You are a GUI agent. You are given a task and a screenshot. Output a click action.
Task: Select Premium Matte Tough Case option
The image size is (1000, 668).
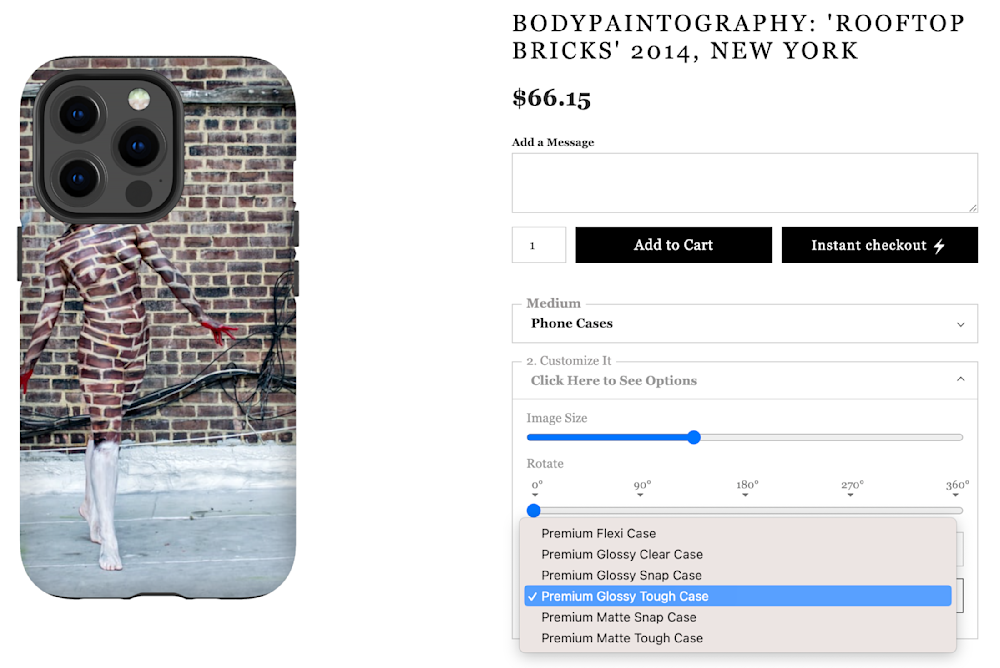tap(622, 639)
